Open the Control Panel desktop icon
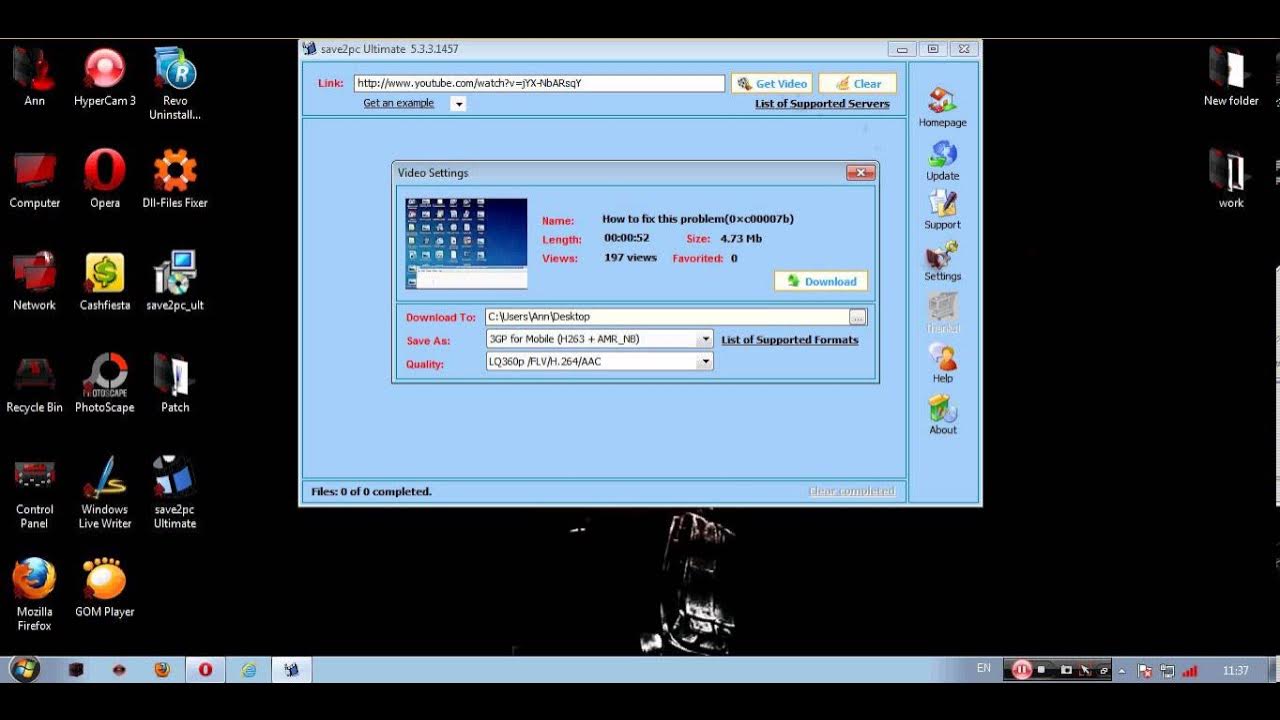 (34, 492)
